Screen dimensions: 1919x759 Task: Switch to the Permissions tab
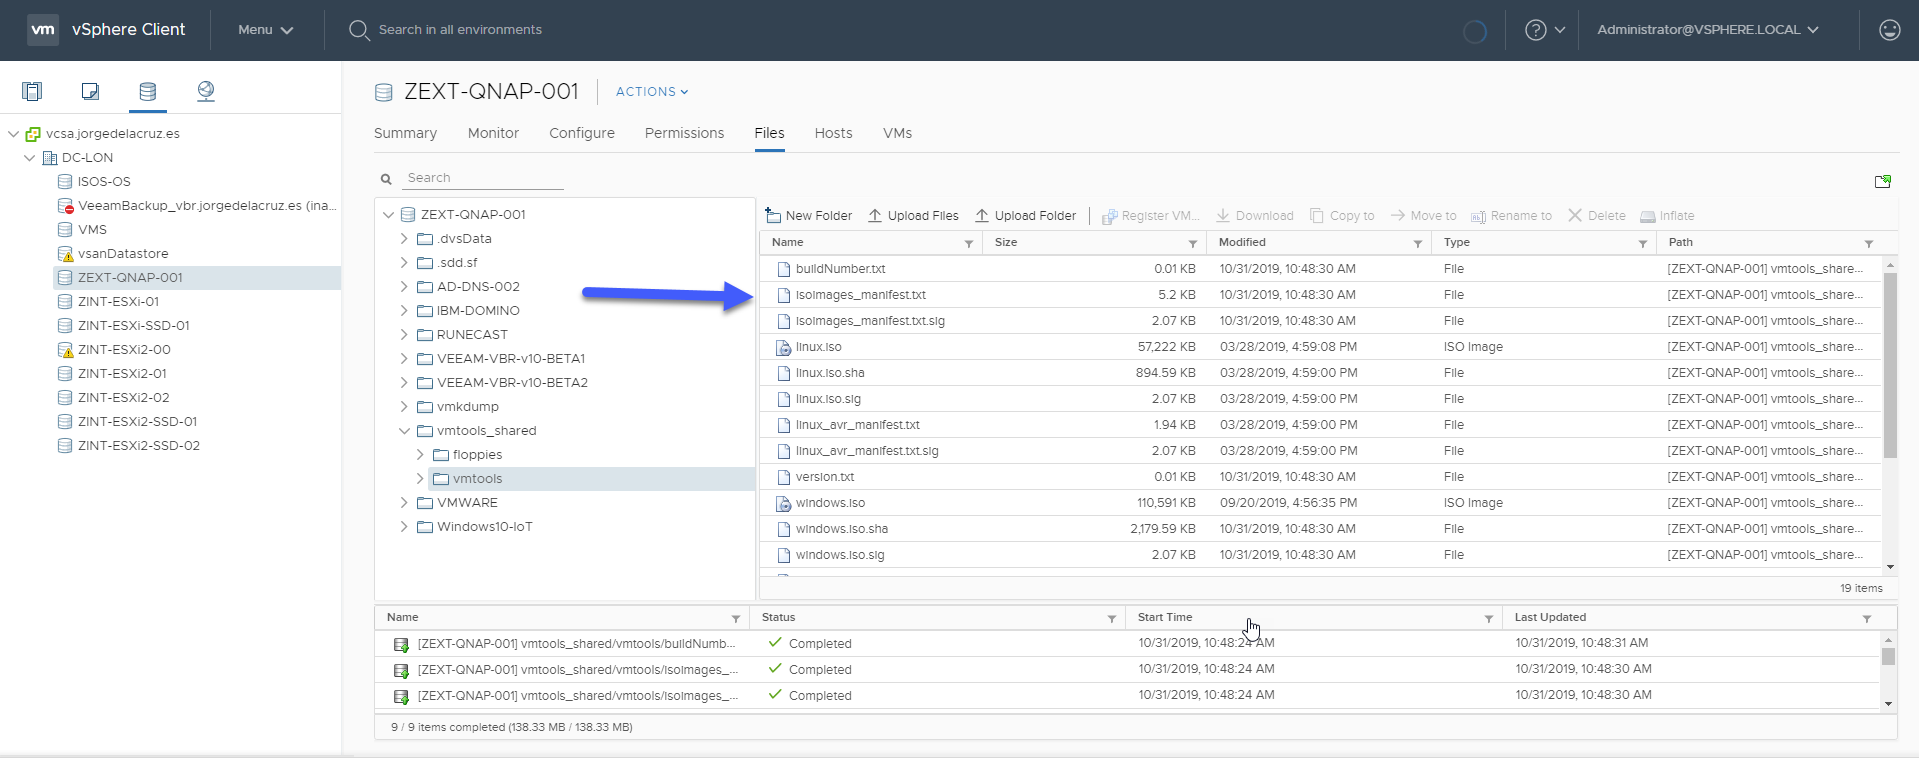click(684, 133)
